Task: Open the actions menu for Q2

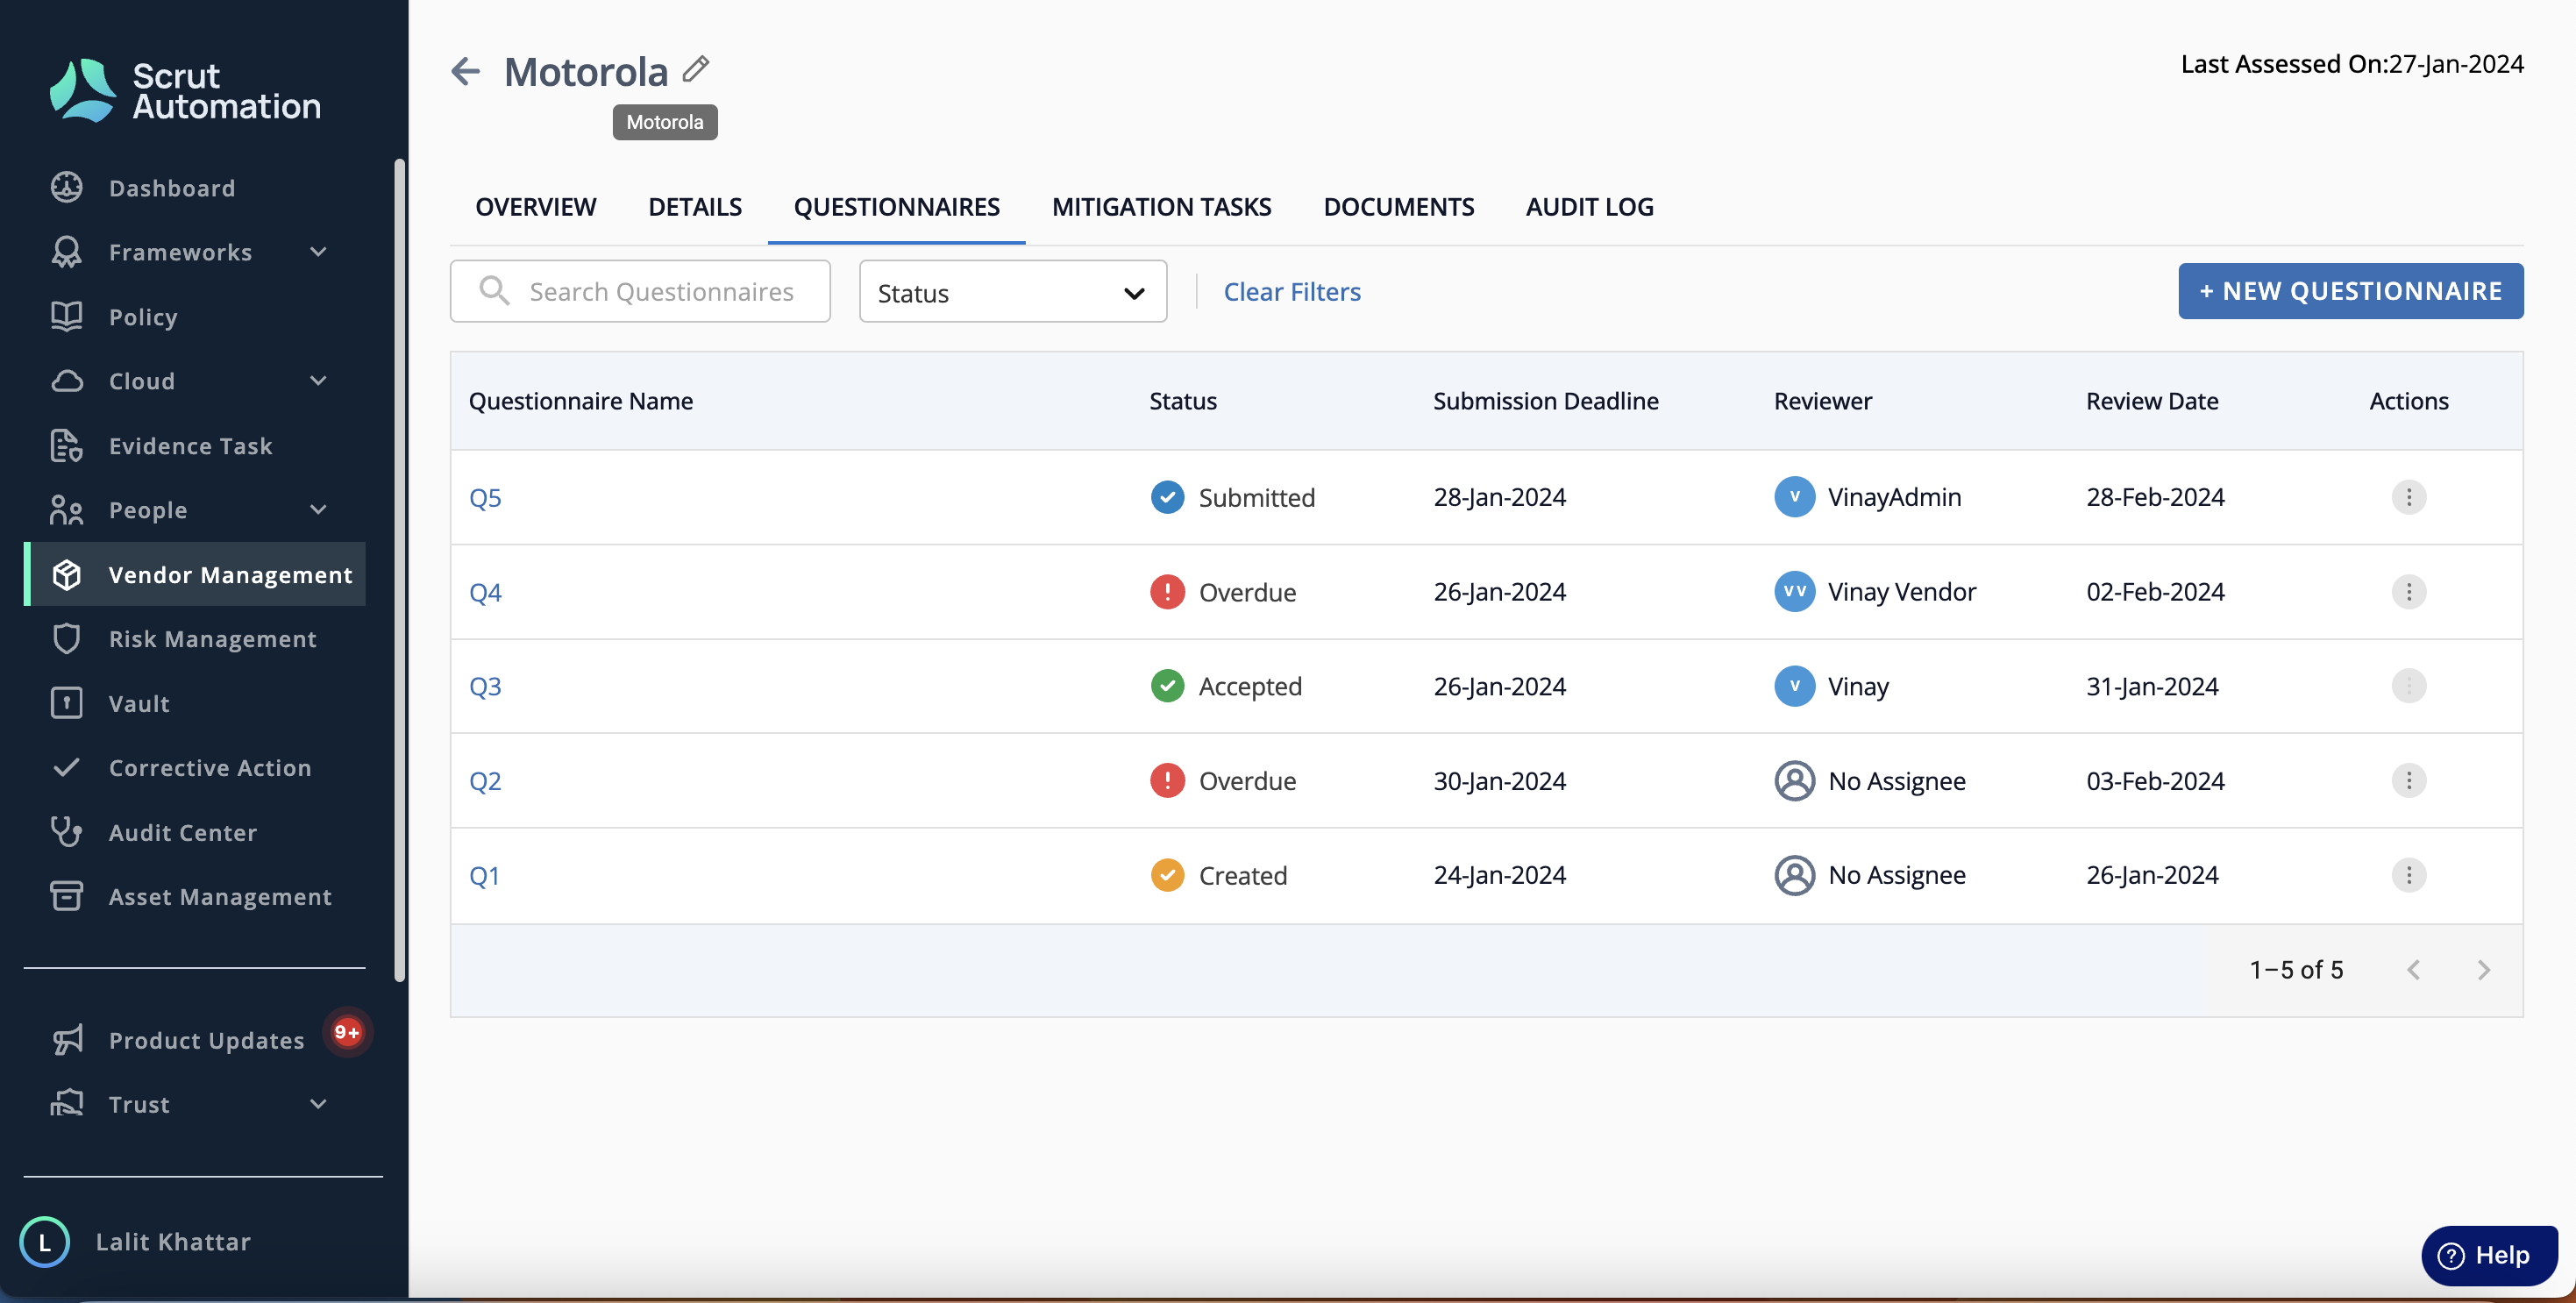Action: [x=2408, y=780]
